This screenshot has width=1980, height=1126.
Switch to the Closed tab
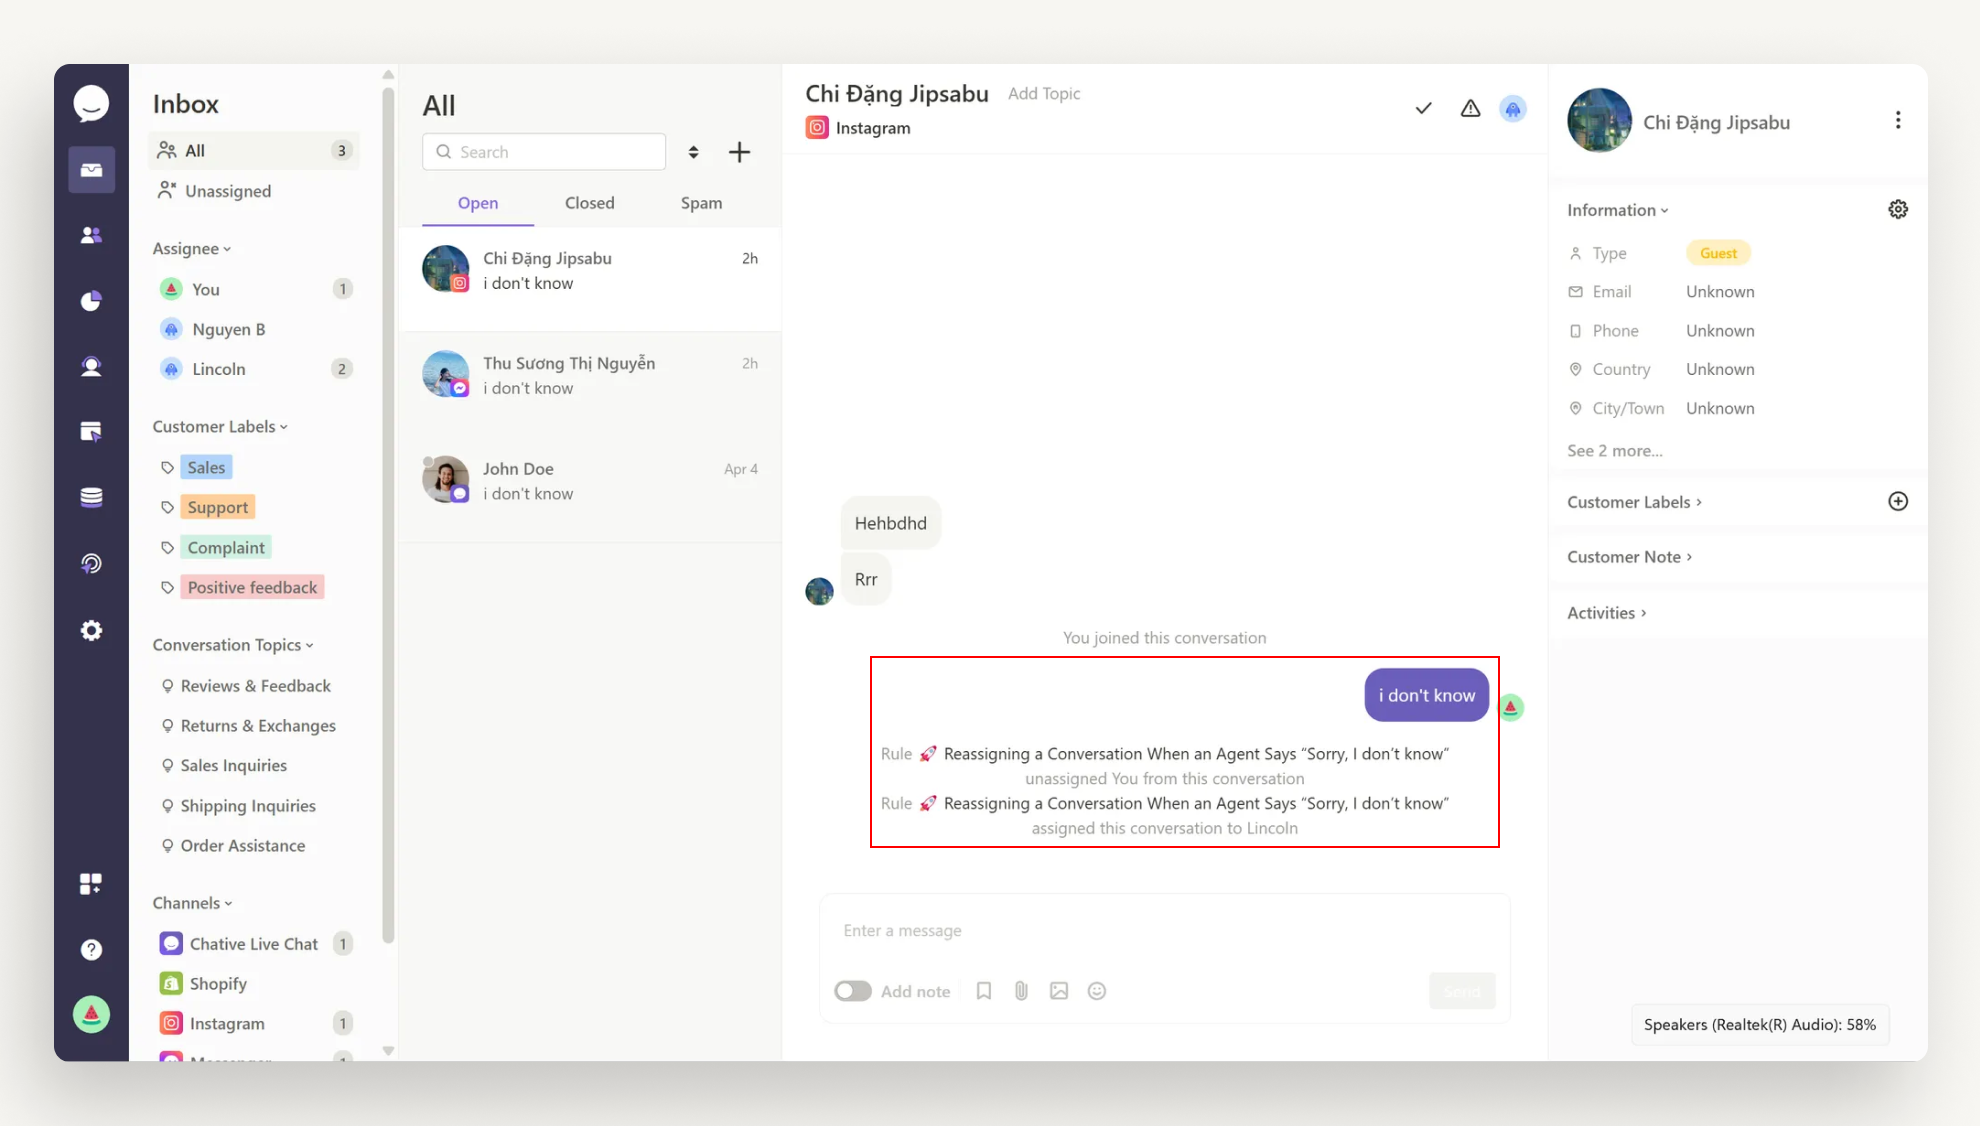pos(589,202)
